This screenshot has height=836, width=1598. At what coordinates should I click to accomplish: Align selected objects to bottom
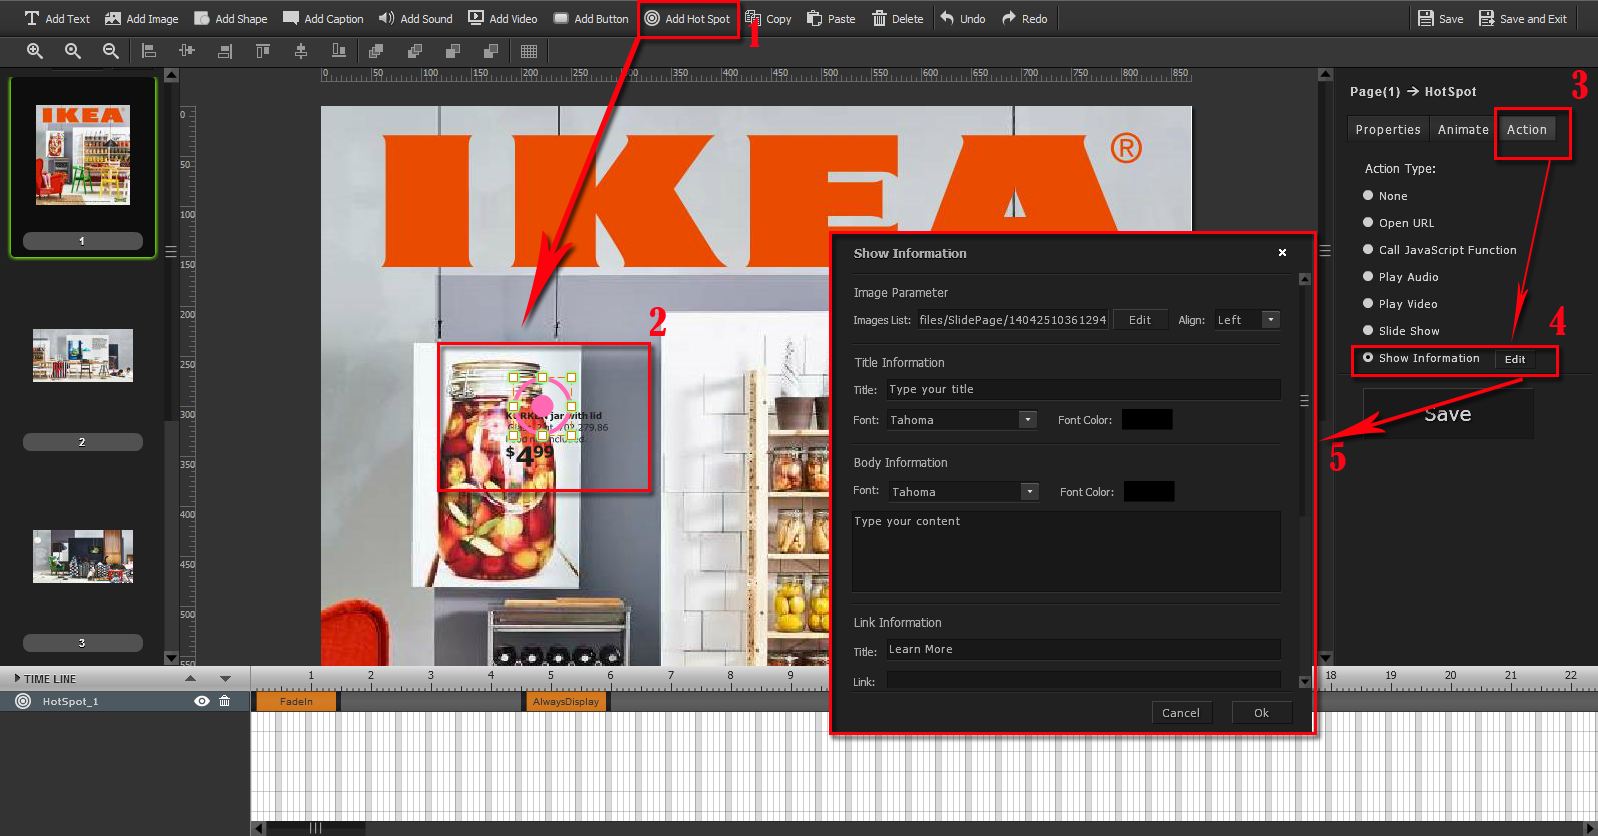click(339, 51)
